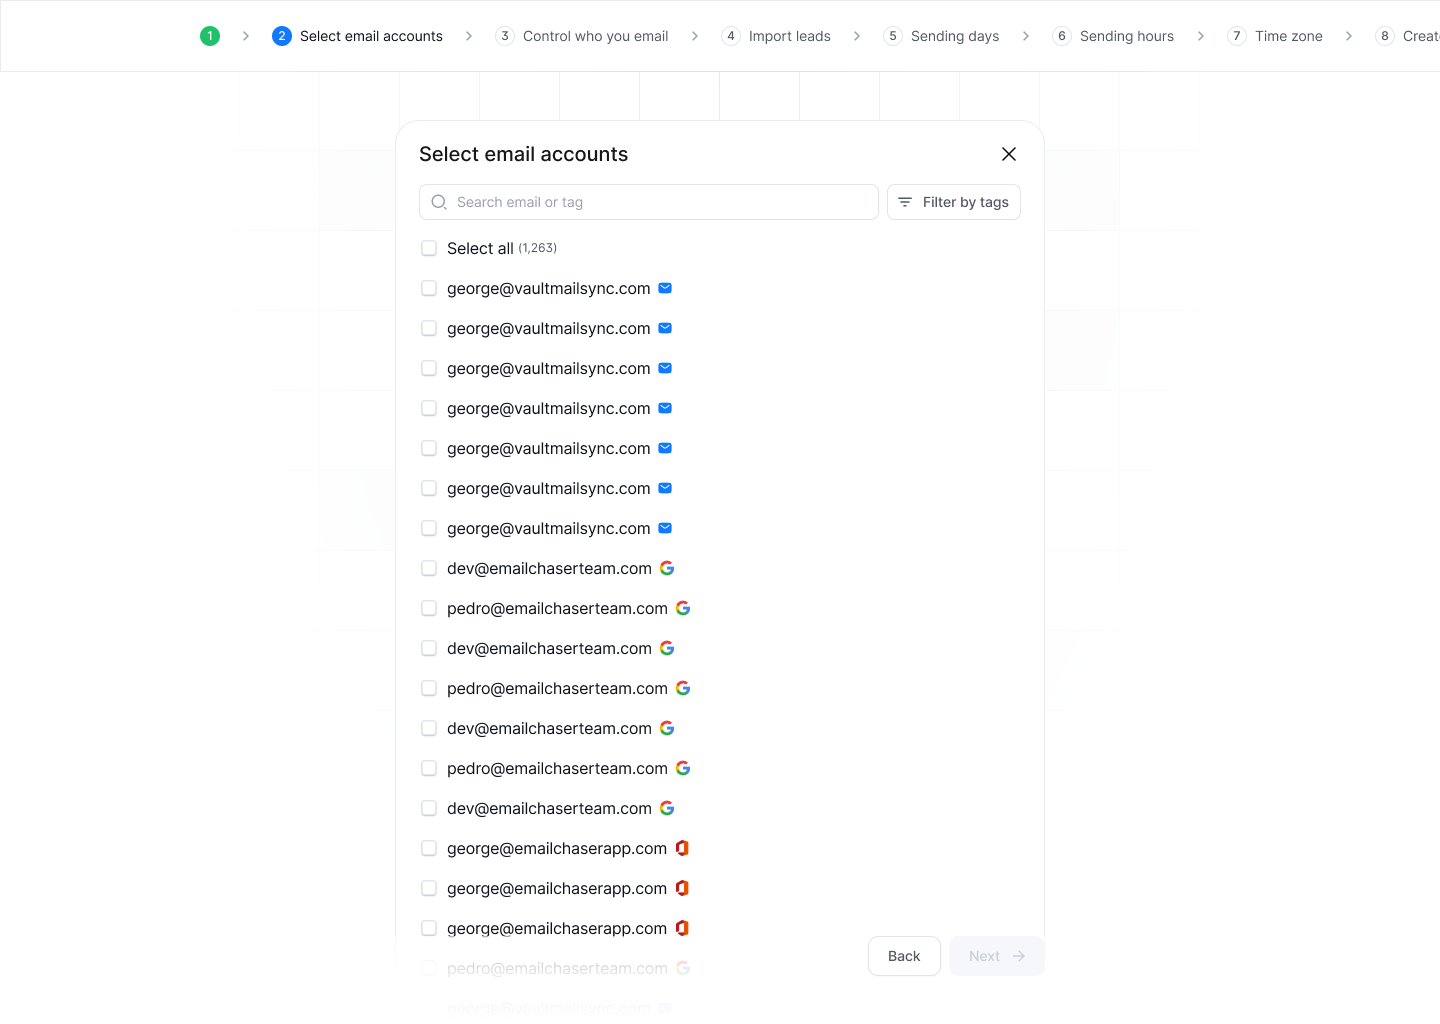
Task: Click the mail icon beside topmost george@vaultmailsync.com
Action: coord(665,288)
